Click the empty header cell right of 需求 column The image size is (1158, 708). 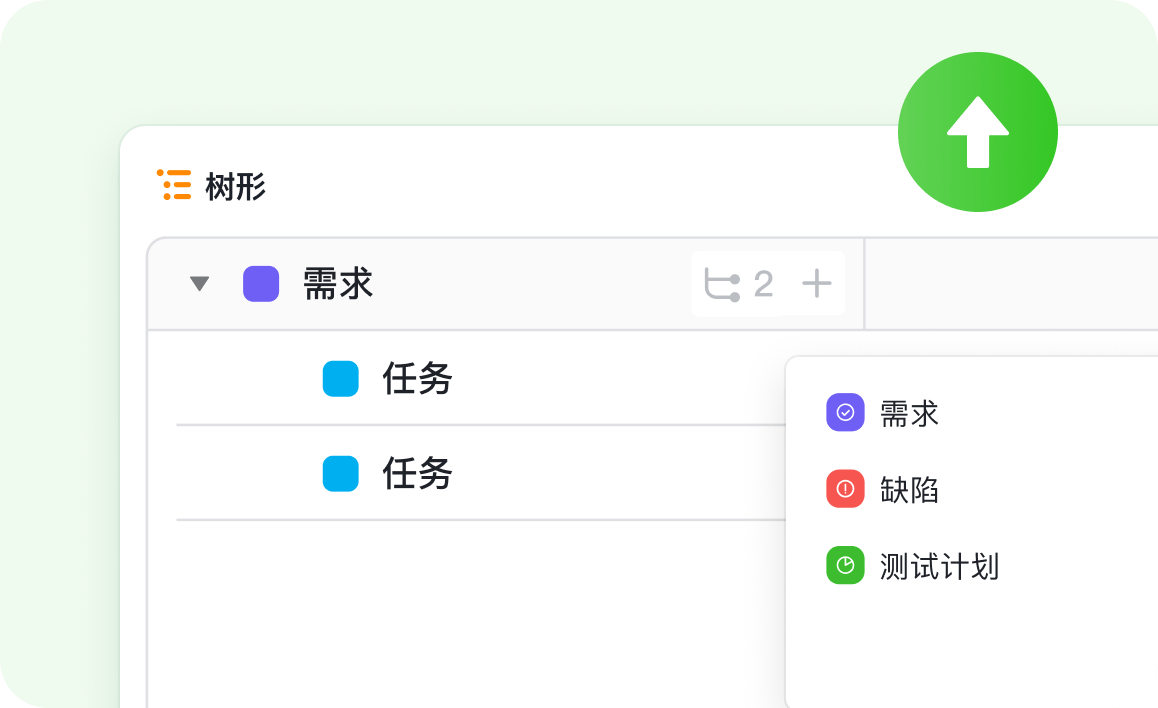point(1010,284)
